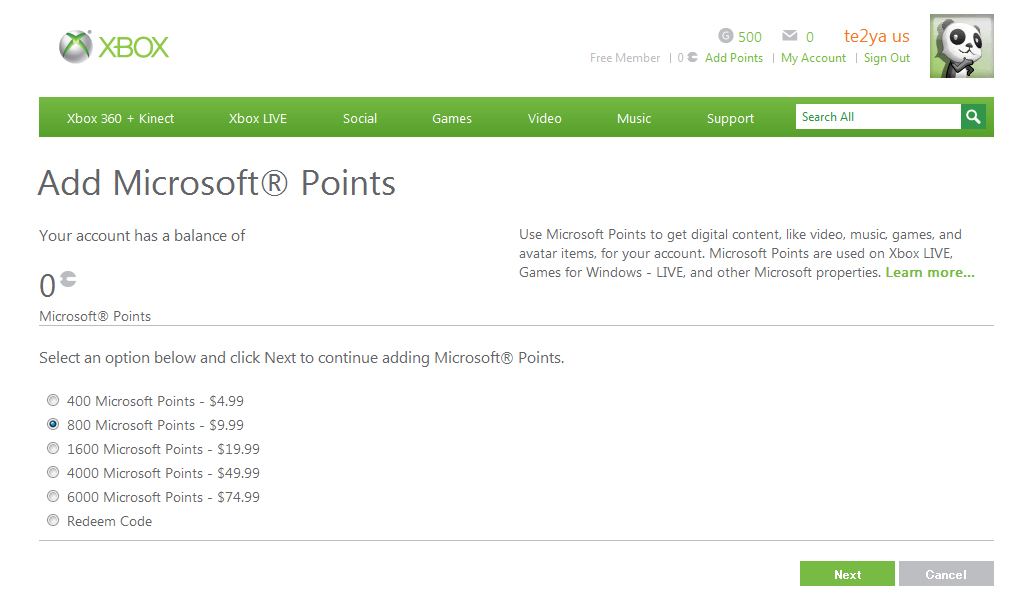The width and height of the screenshot is (1033, 604).
Task: Click the Microsoft Points icon beside Add Points
Action: 692,57
